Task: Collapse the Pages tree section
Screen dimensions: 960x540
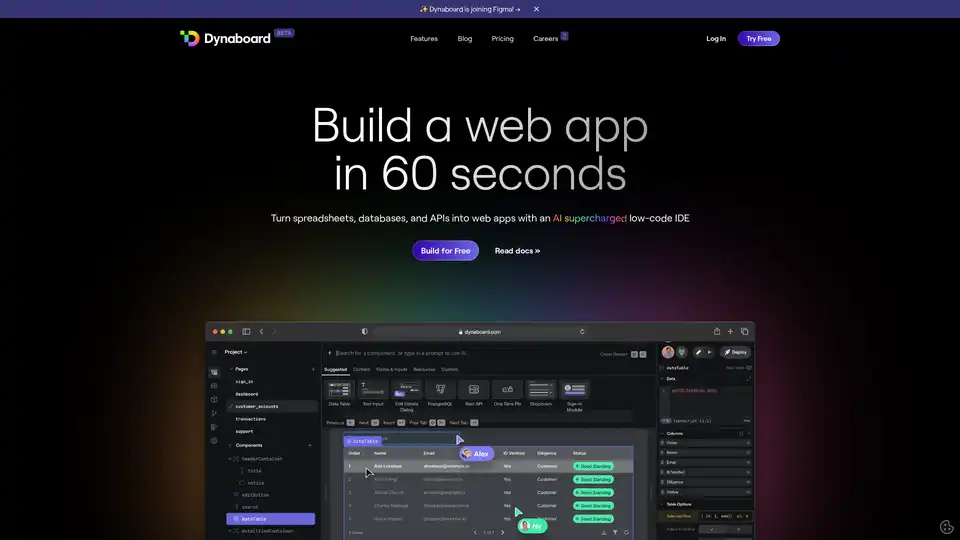Action: [x=230, y=369]
